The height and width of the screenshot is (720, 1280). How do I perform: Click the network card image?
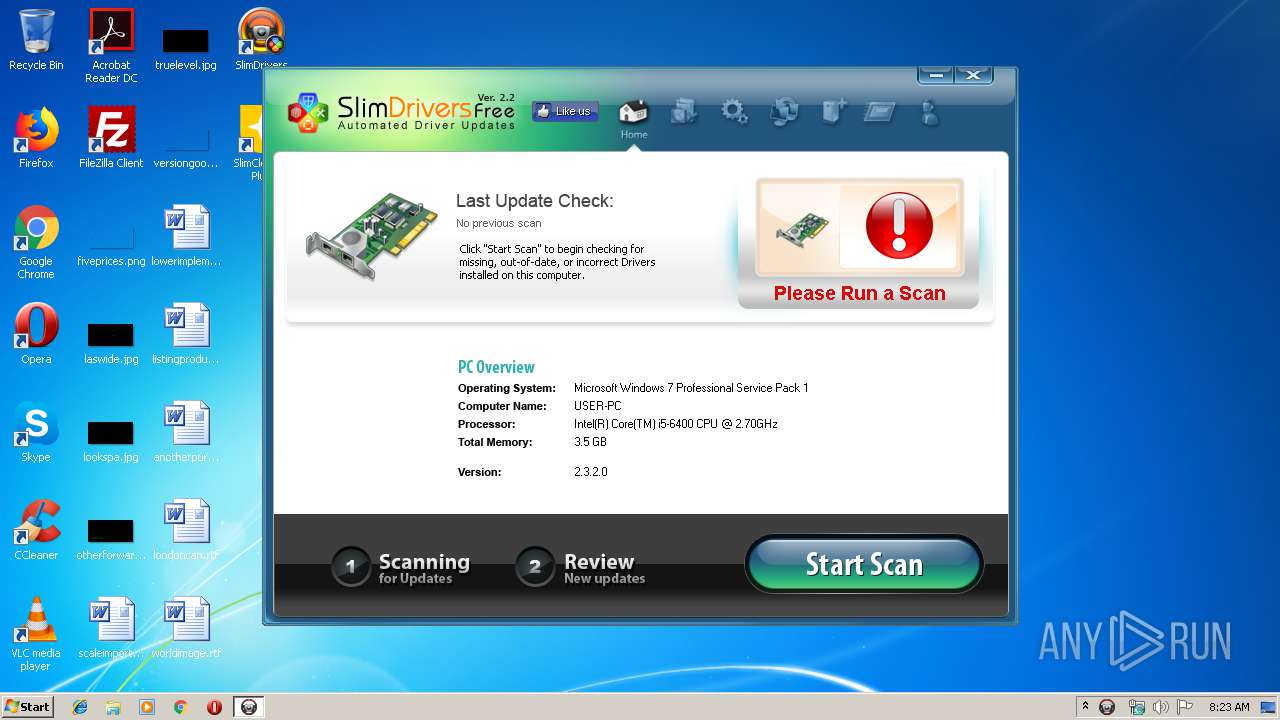tap(370, 236)
